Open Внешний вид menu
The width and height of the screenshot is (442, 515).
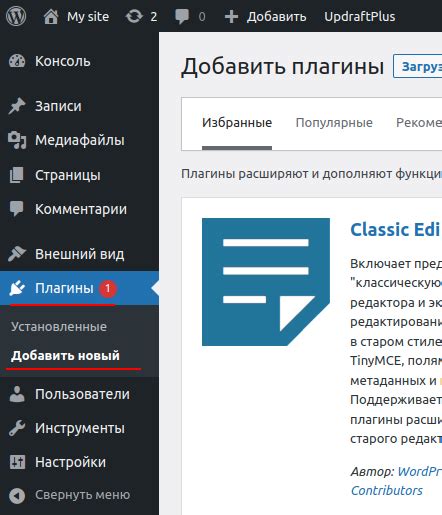(80, 254)
